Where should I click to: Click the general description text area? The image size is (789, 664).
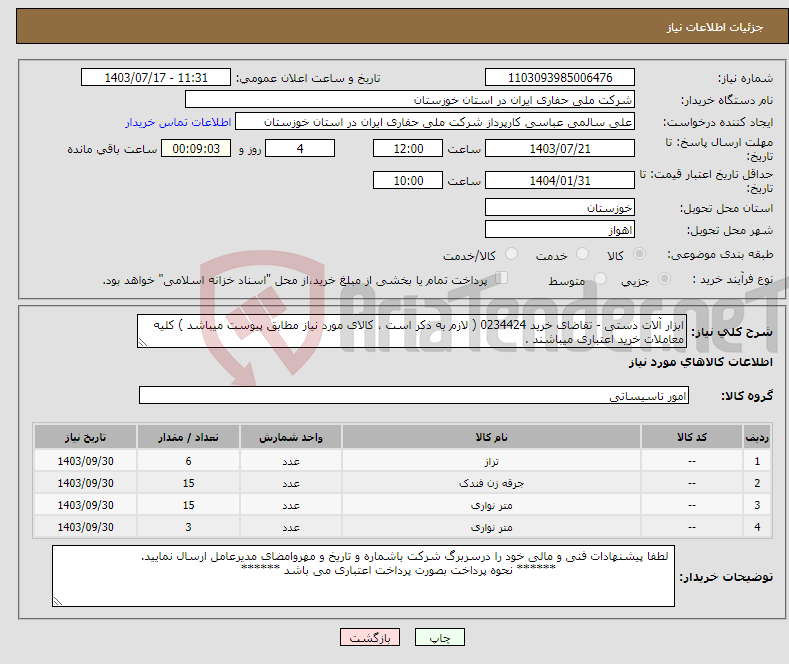412,331
